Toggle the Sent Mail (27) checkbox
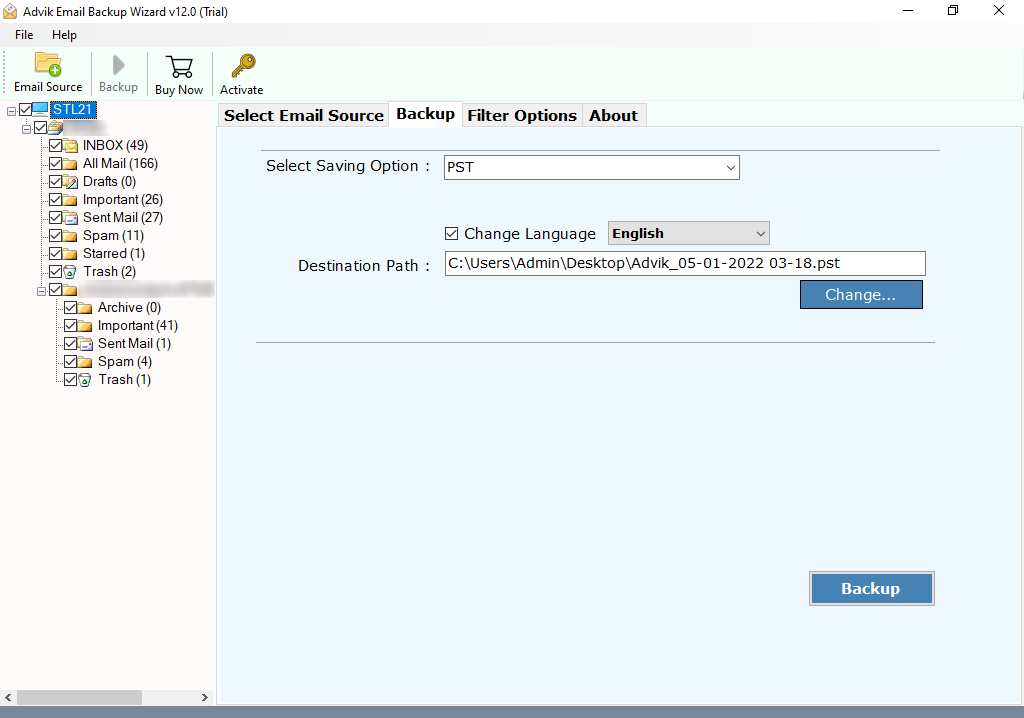Screen dimensions: 1024x718 click(56, 217)
